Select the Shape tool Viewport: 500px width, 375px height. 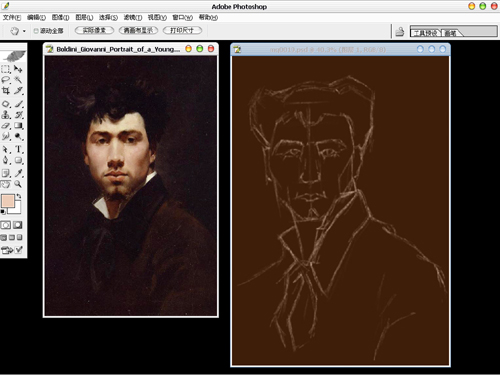tap(18, 160)
